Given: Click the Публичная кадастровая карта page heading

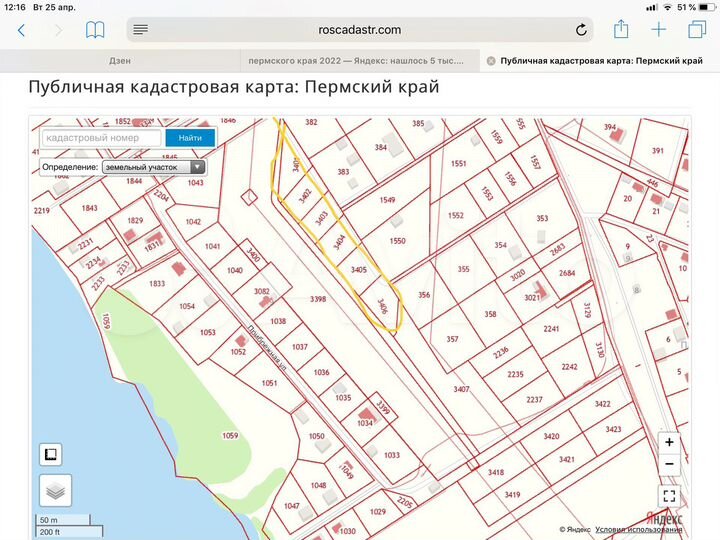Looking at the screenshot, I should click(234, 86).
